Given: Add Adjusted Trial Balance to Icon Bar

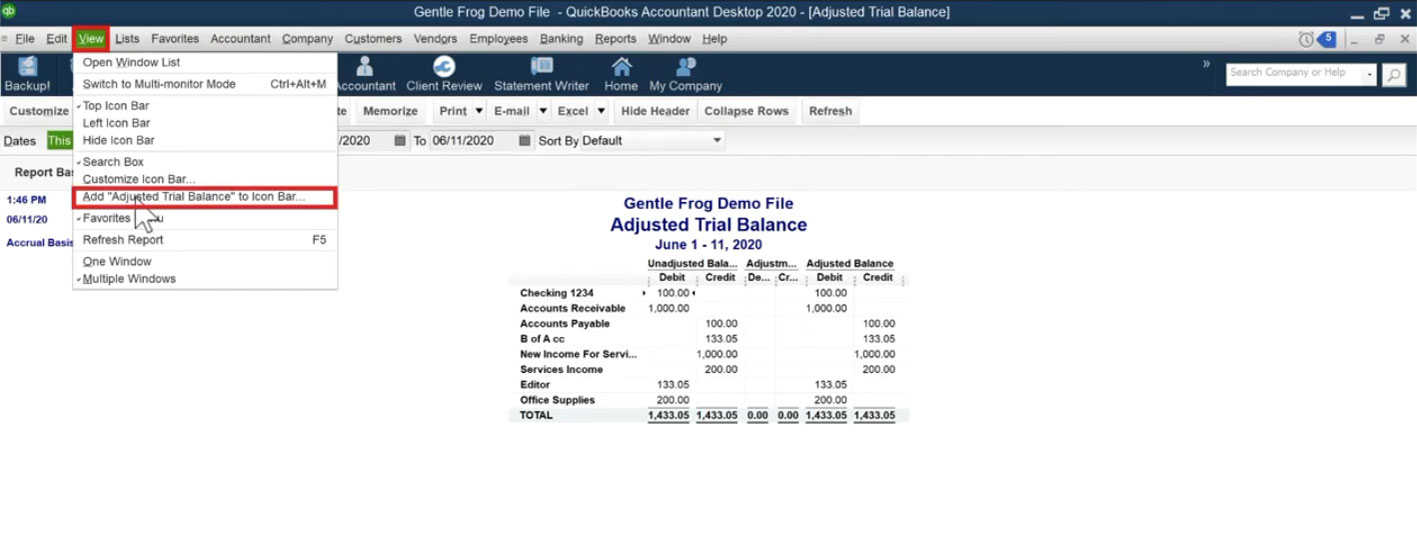Looking at the screenshot, I should (x=204, y=197).
